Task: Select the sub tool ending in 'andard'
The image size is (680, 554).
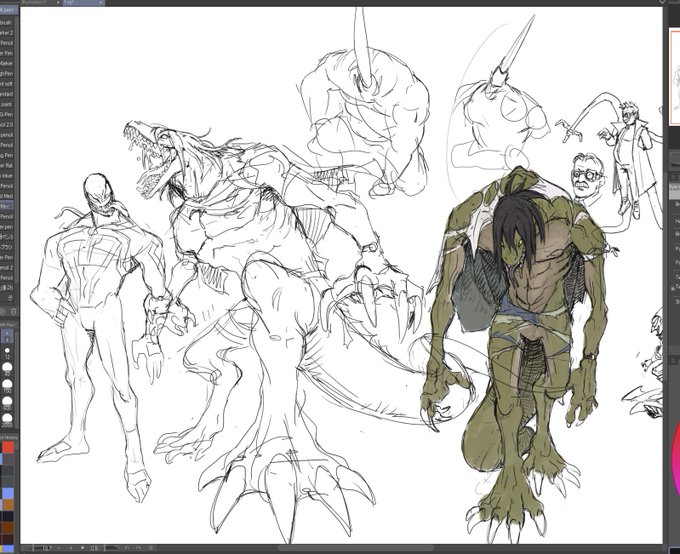Action: point(7,94)
